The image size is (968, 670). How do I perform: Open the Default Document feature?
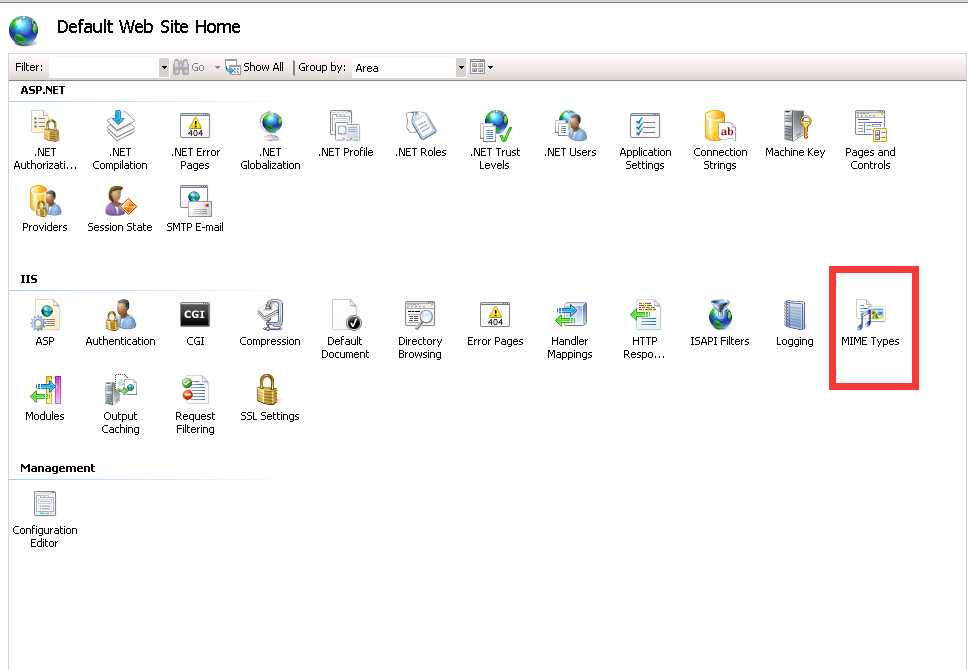(x=345, y=329)
